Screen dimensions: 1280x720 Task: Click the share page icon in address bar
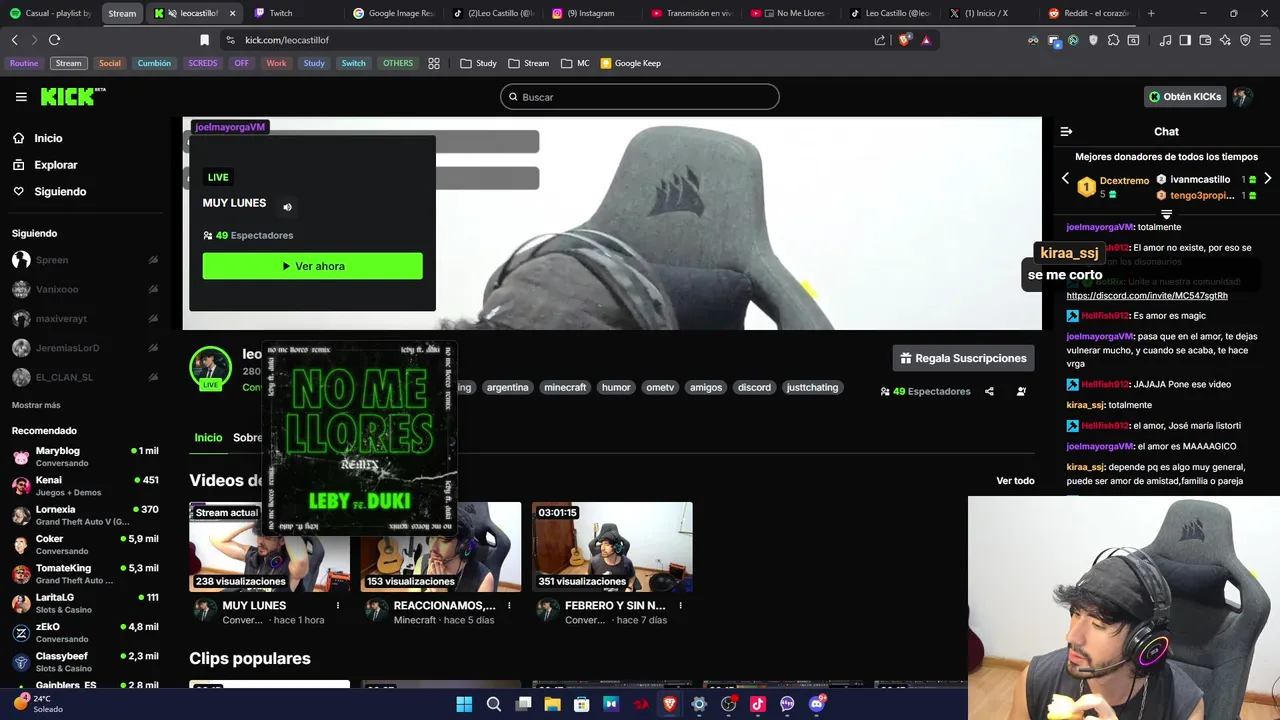click(880, 40)
